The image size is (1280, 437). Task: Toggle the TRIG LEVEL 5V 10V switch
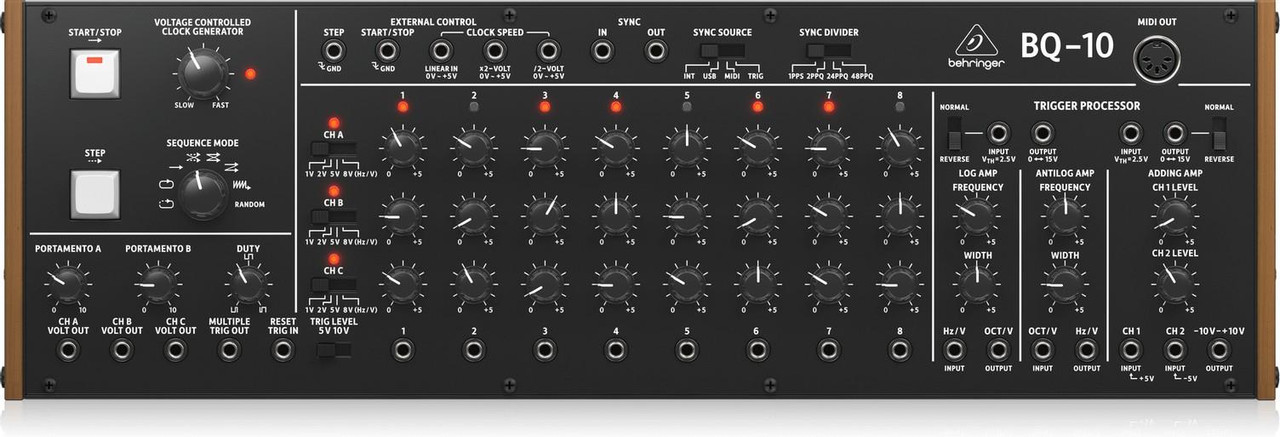[x=333, y=350]
